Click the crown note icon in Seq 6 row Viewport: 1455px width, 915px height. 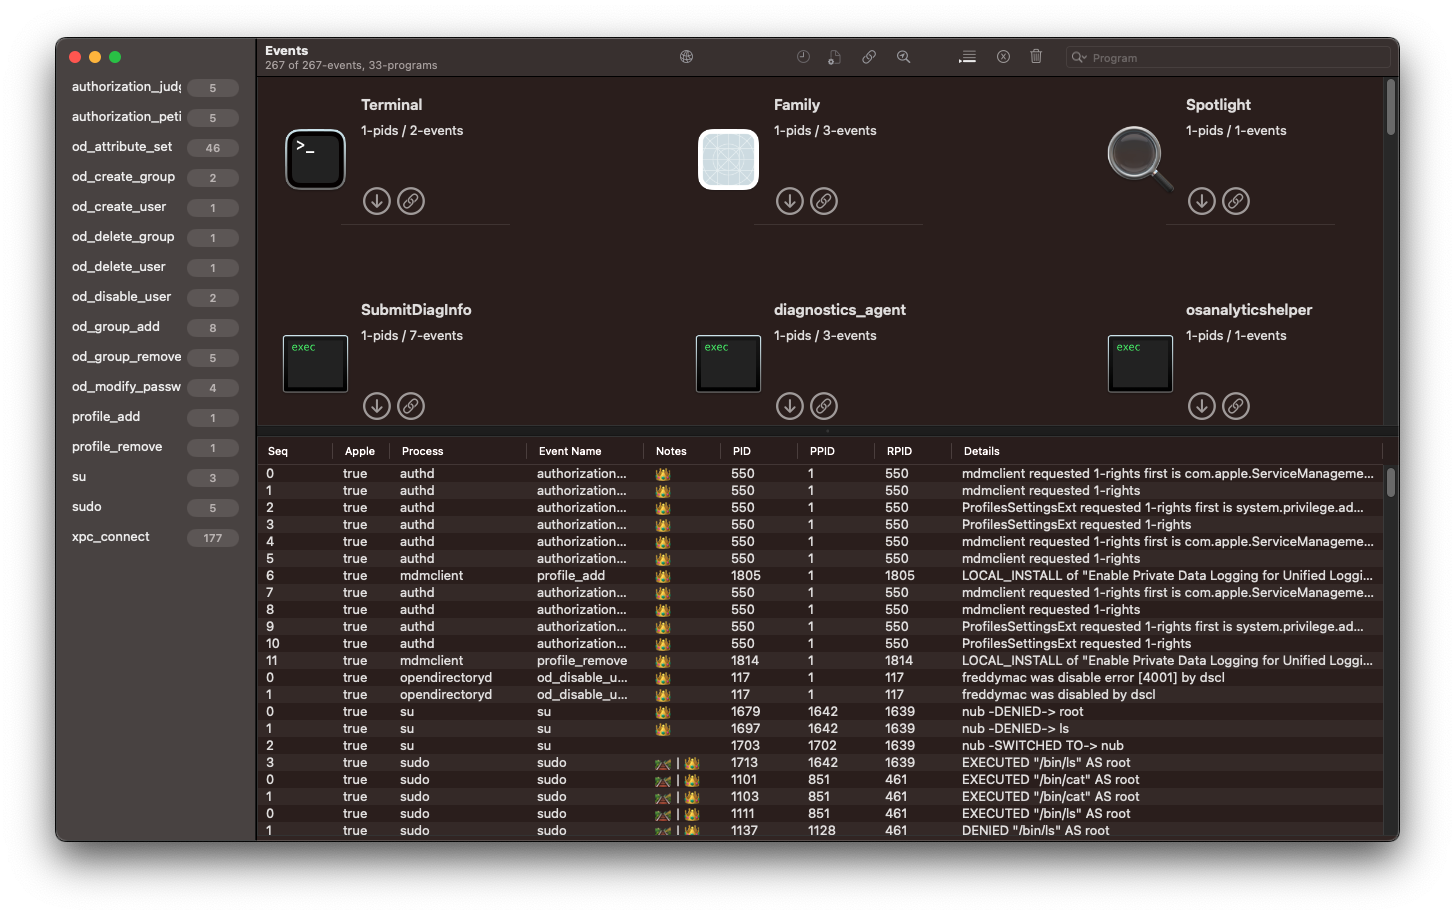tap(663, 577)
